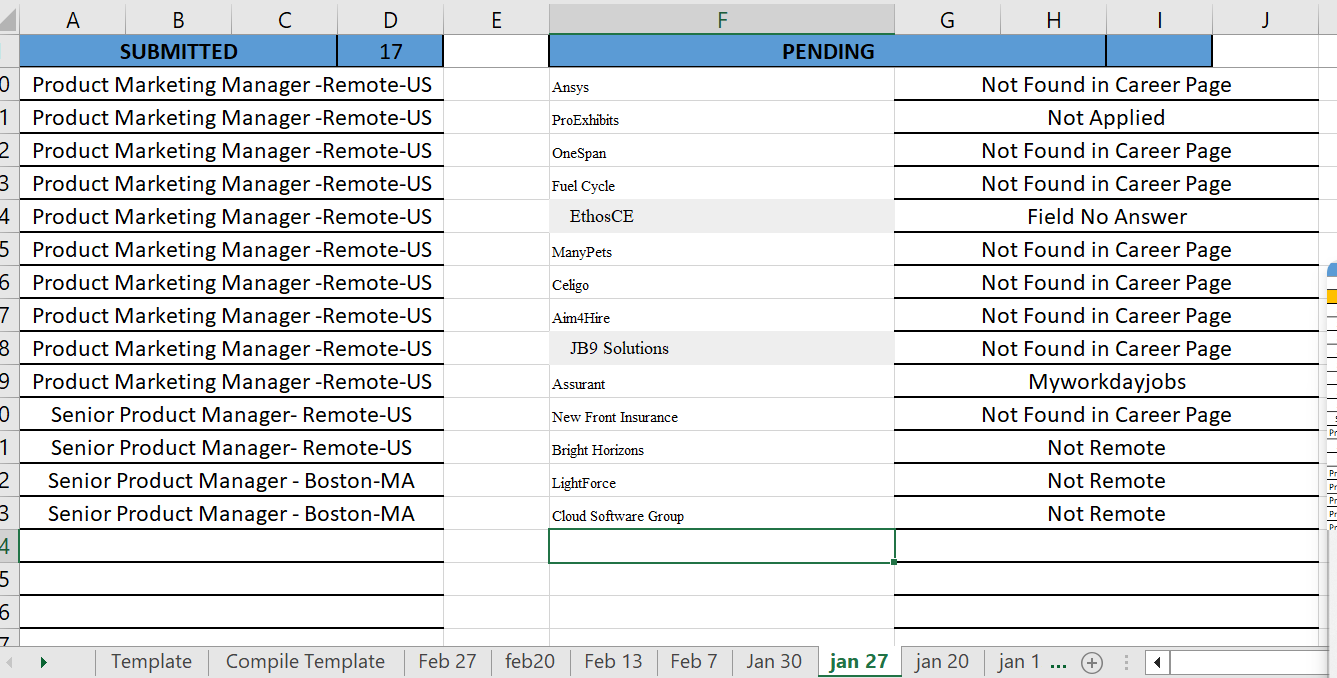Click the PENDING header cell
The width and height of the screenshot is (1337, 678).
click(x=827, y=52)
